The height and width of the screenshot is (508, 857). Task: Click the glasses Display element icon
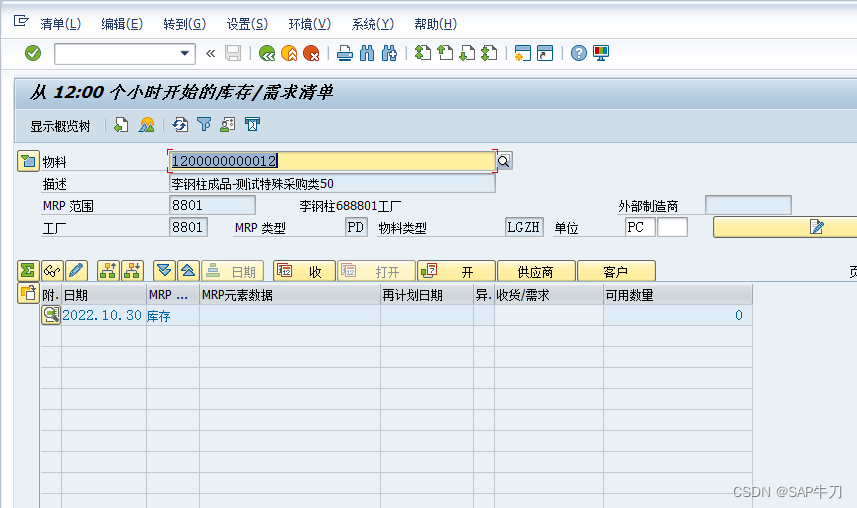point(52,271)
